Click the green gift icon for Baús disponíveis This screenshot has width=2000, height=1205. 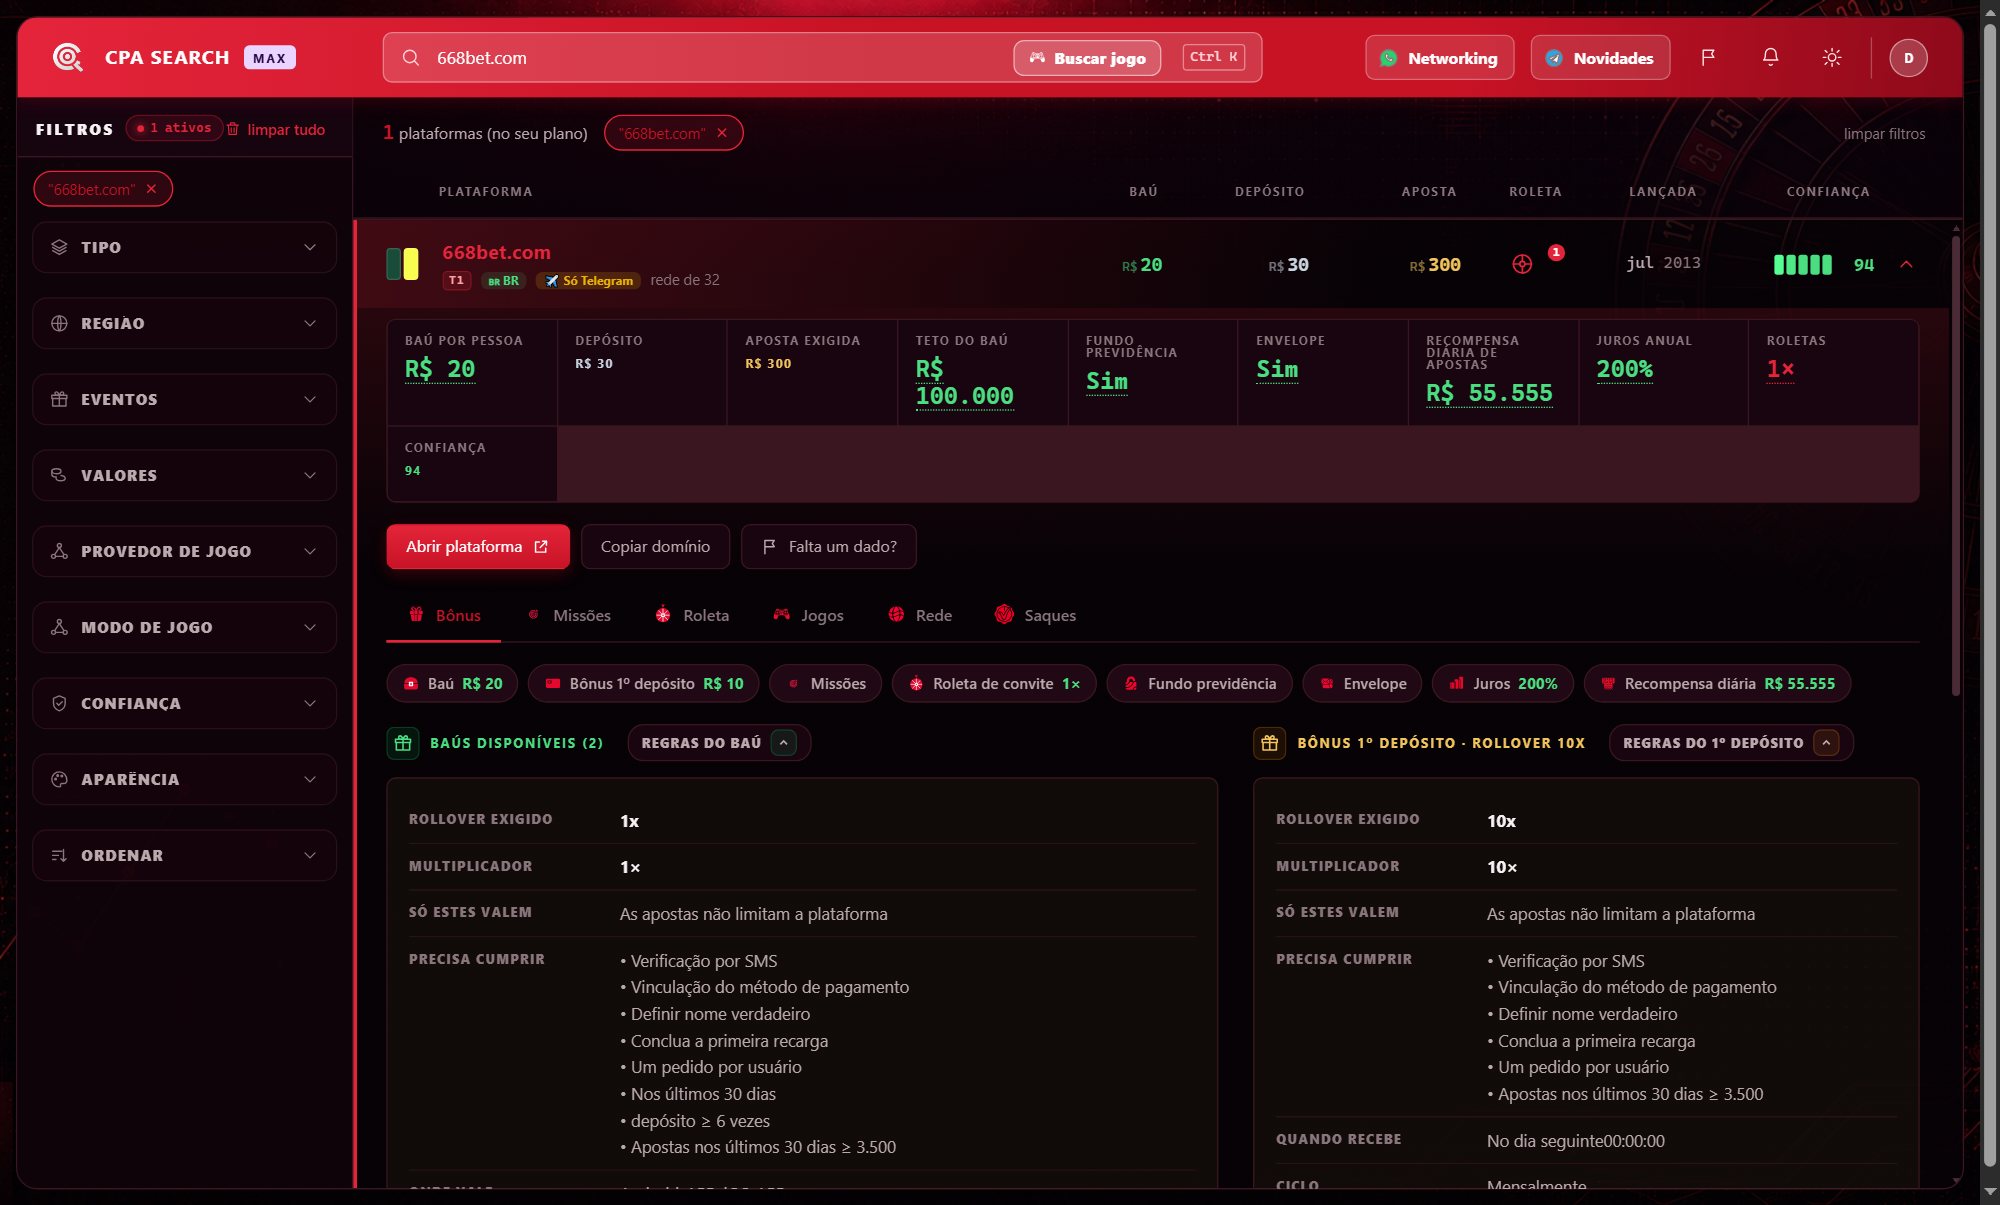pyautogui.click(x=403, y=743)
